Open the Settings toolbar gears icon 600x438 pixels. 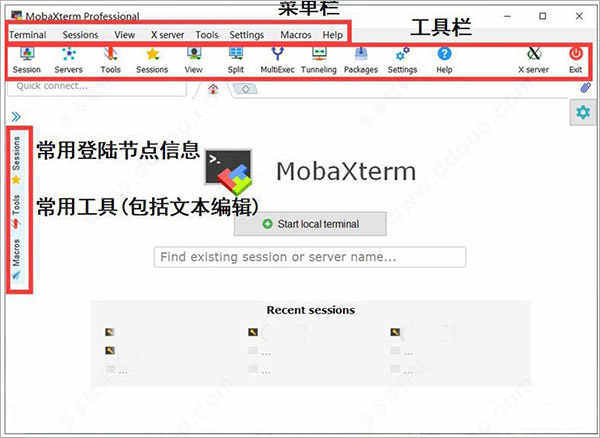(x=402, y=60)
